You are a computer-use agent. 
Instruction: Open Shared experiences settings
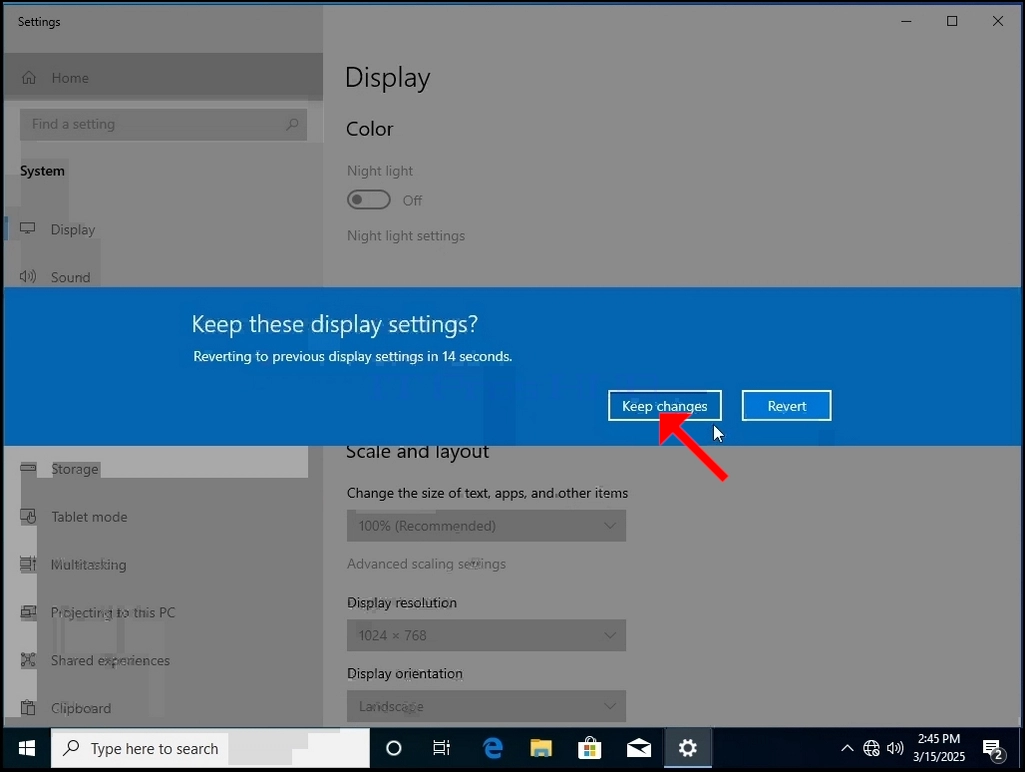point(163,660)
